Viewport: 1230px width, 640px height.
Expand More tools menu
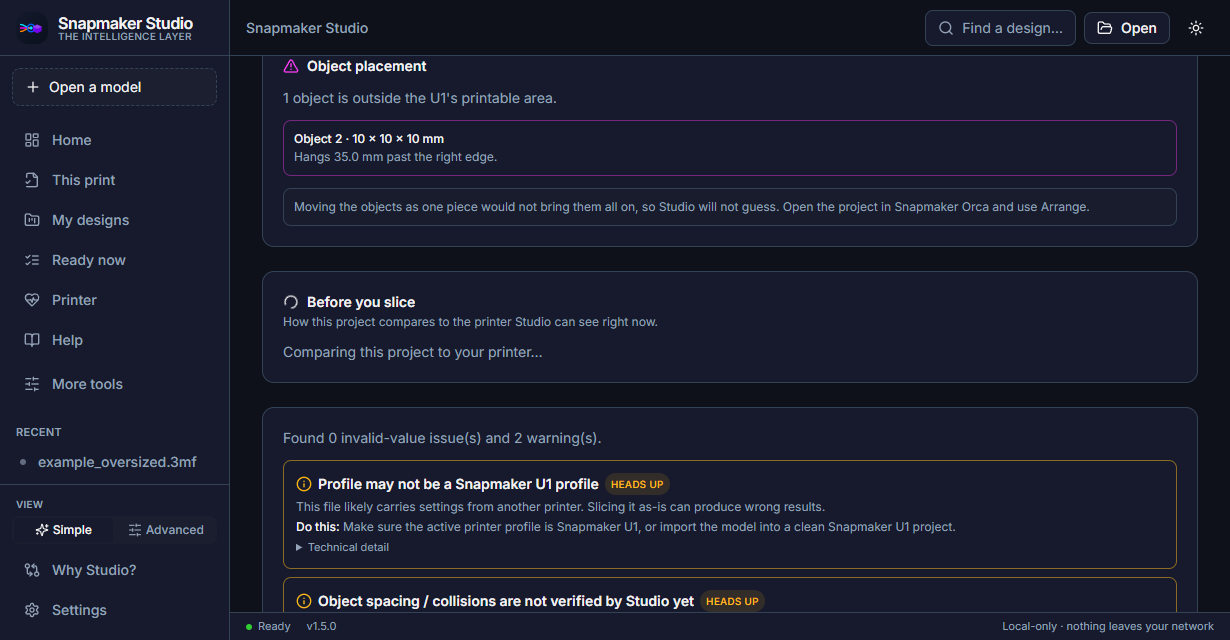114,384
